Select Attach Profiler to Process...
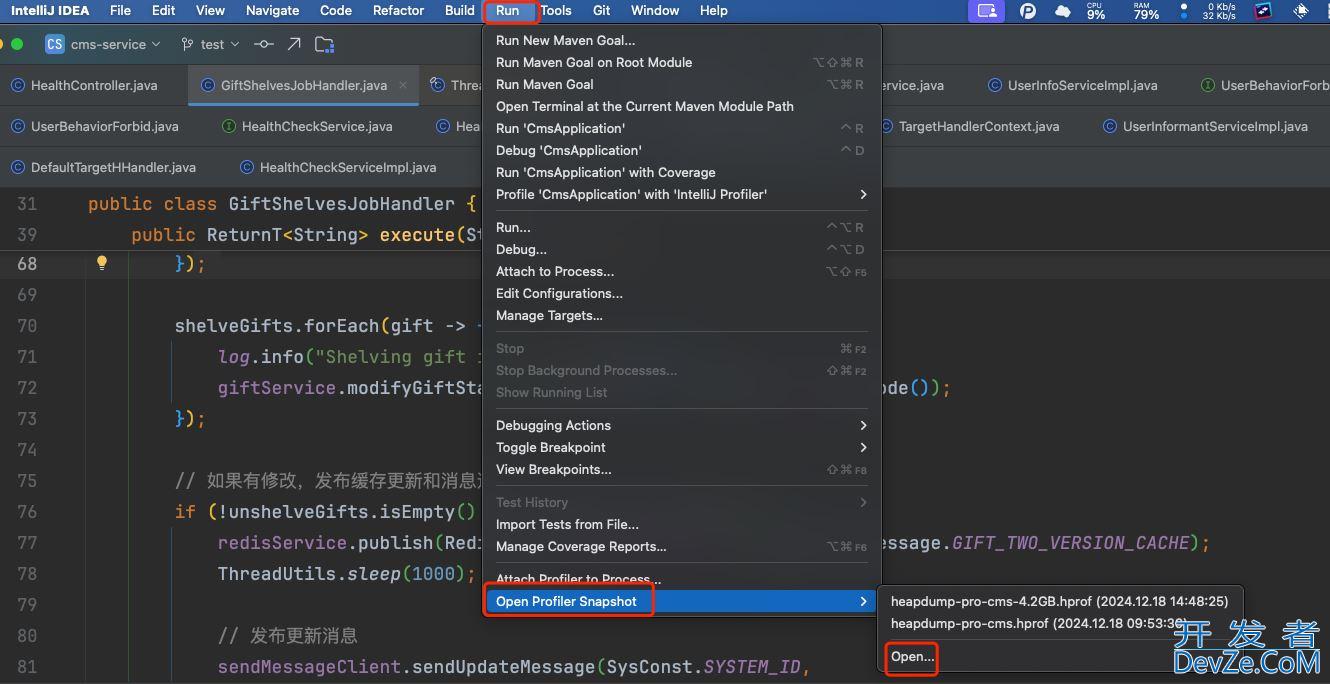1330x684 pixels. click(x=682, y=579)
